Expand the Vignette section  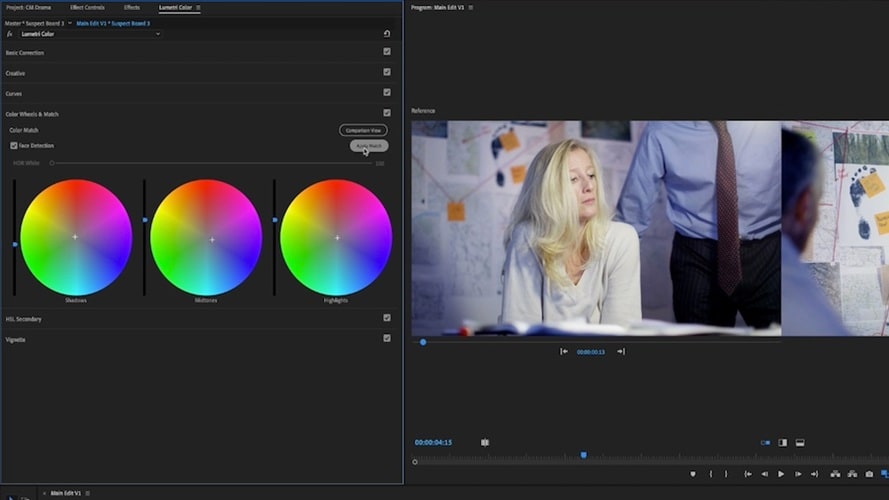click(15, 340)
